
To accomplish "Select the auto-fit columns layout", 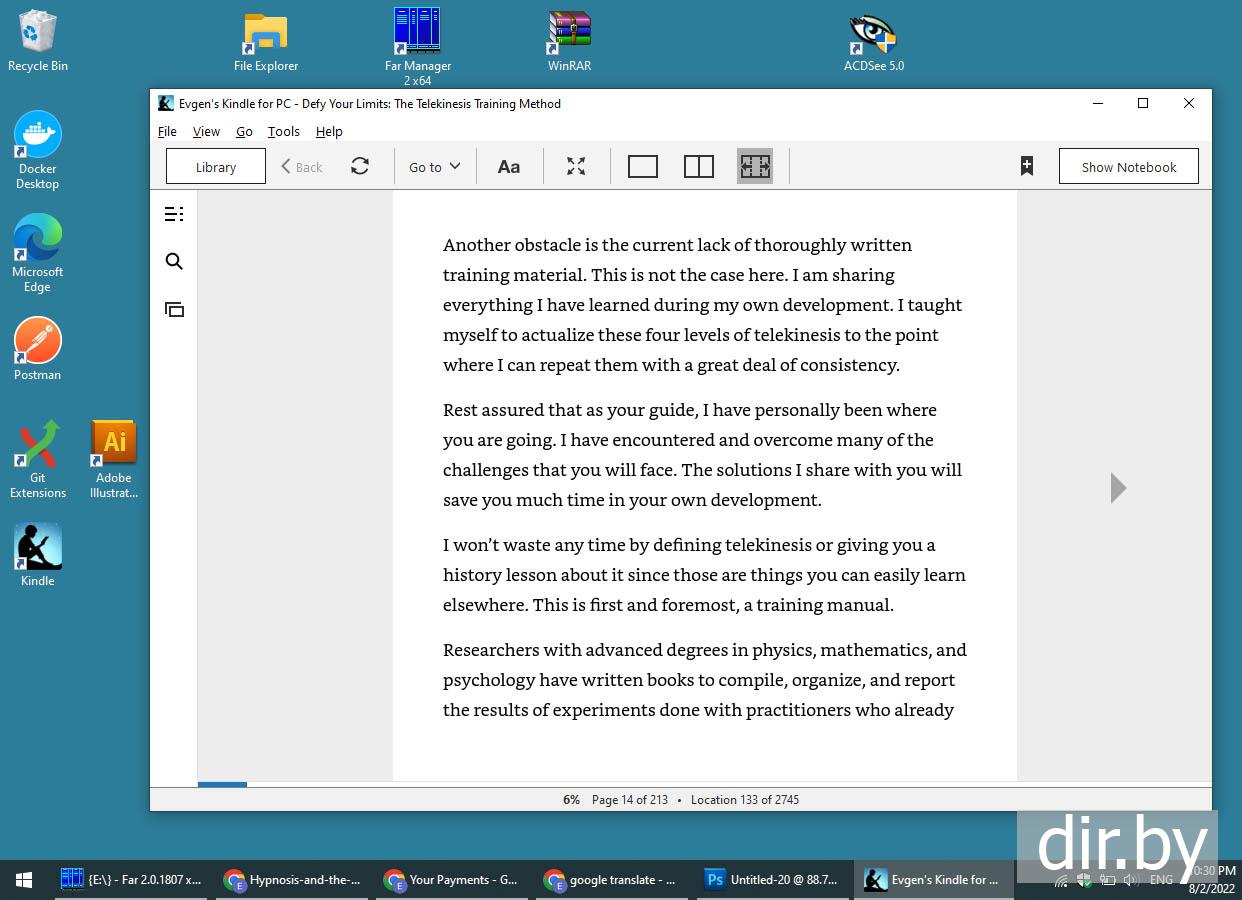I will point(755,166).
